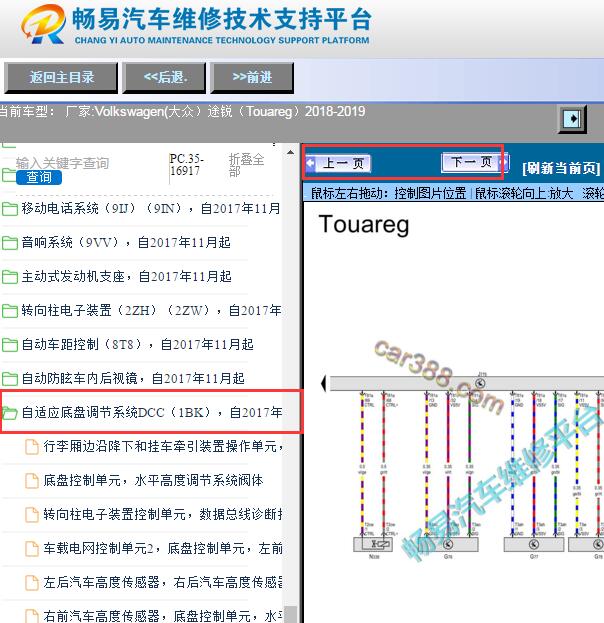Screen dimensions: 604x623
Task: Click the blue 查询 search button
Action: click(39, 177)
